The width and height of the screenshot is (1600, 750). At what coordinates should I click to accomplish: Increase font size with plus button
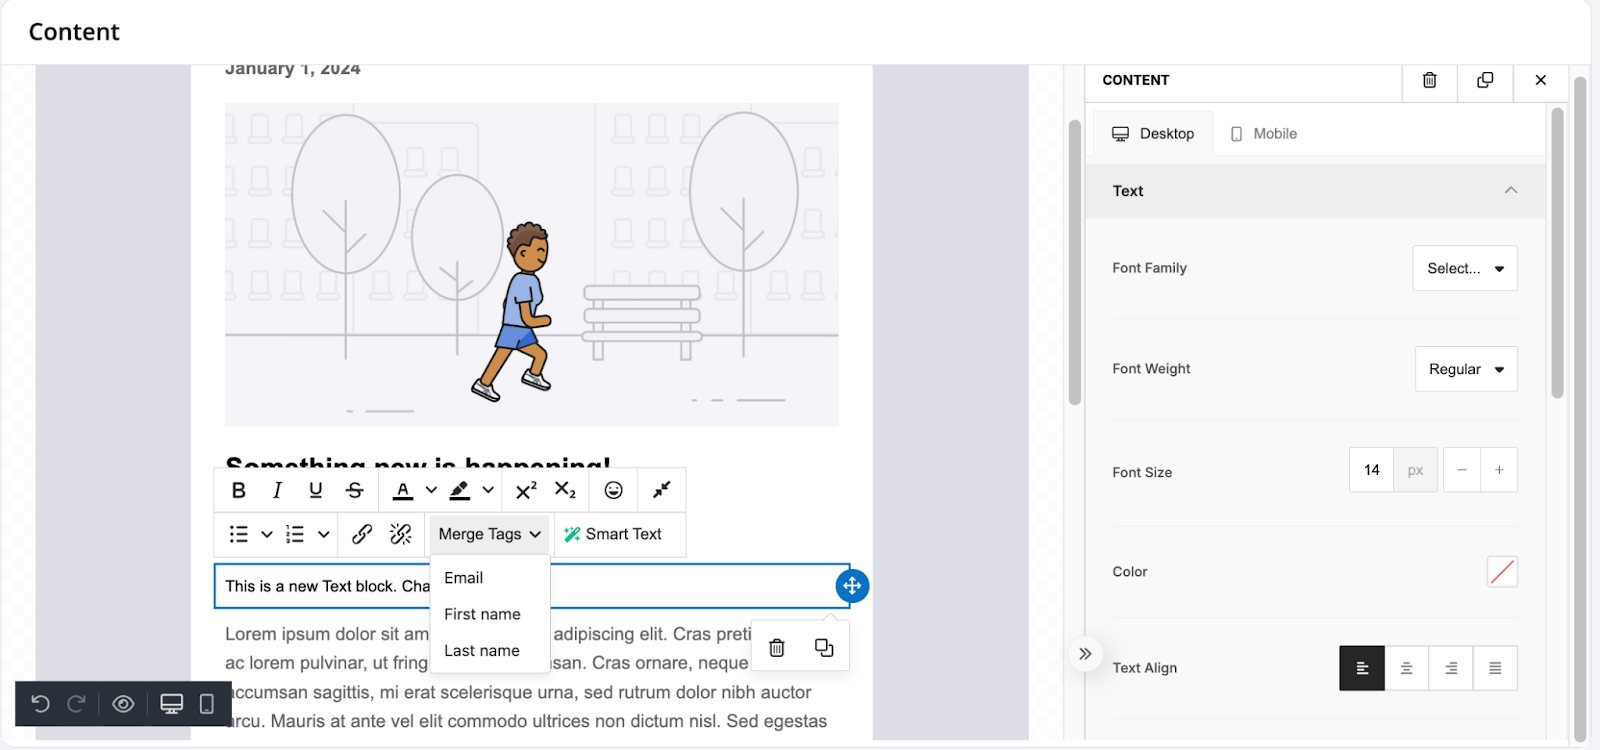1498,470
